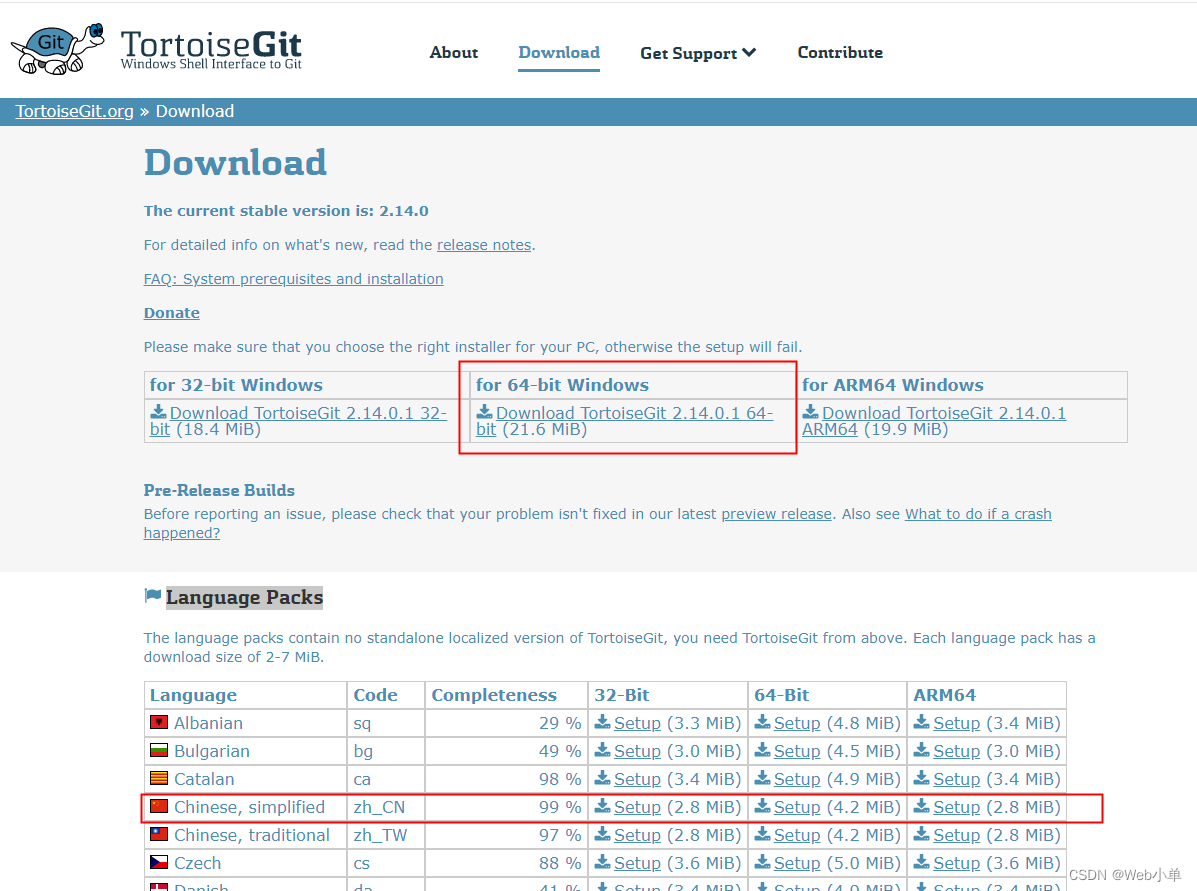Click the Catalan flag icon
The image size is (1197, 891).
(x=159, y=778)
